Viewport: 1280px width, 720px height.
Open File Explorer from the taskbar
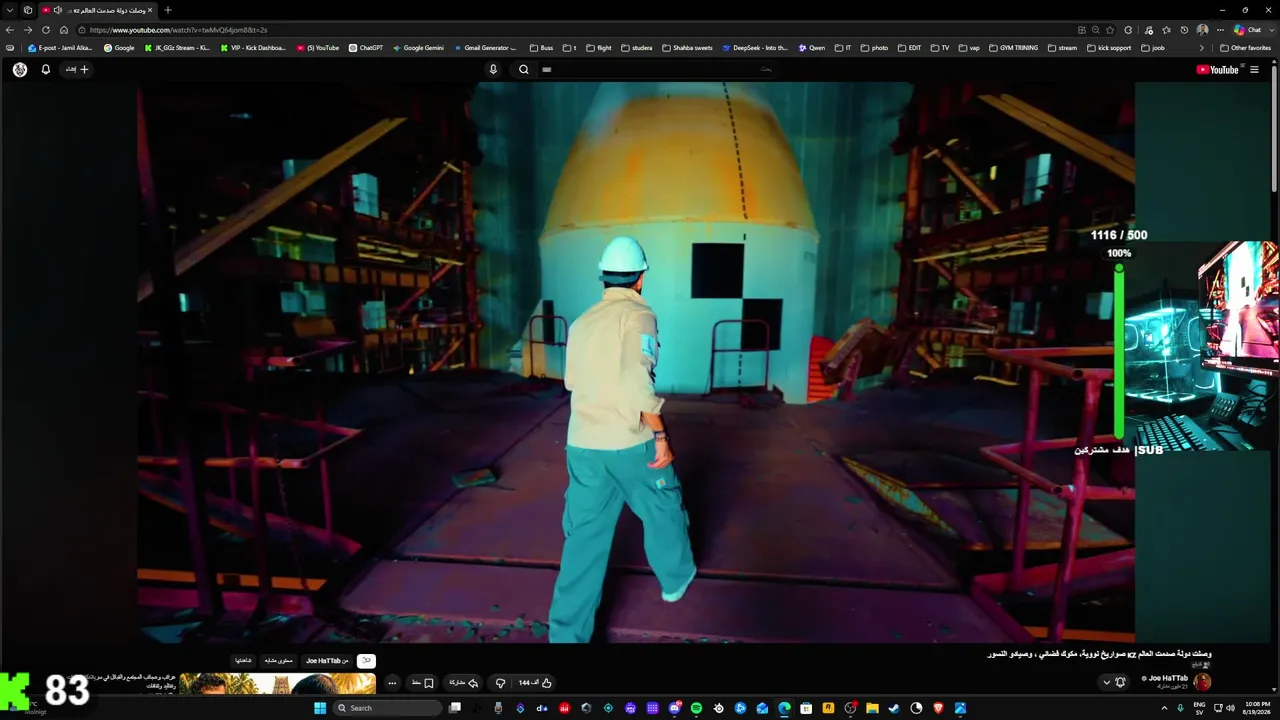872,708
